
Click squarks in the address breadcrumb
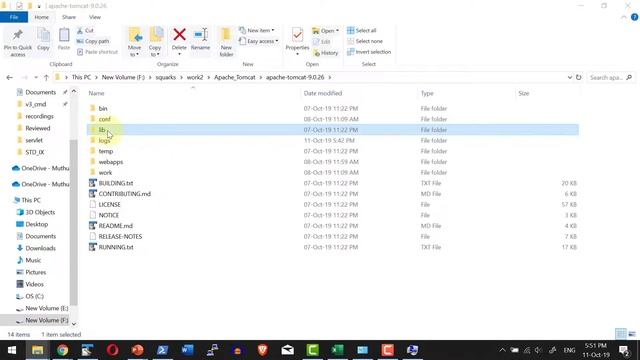pyautogui.click(x=166, y=77)
